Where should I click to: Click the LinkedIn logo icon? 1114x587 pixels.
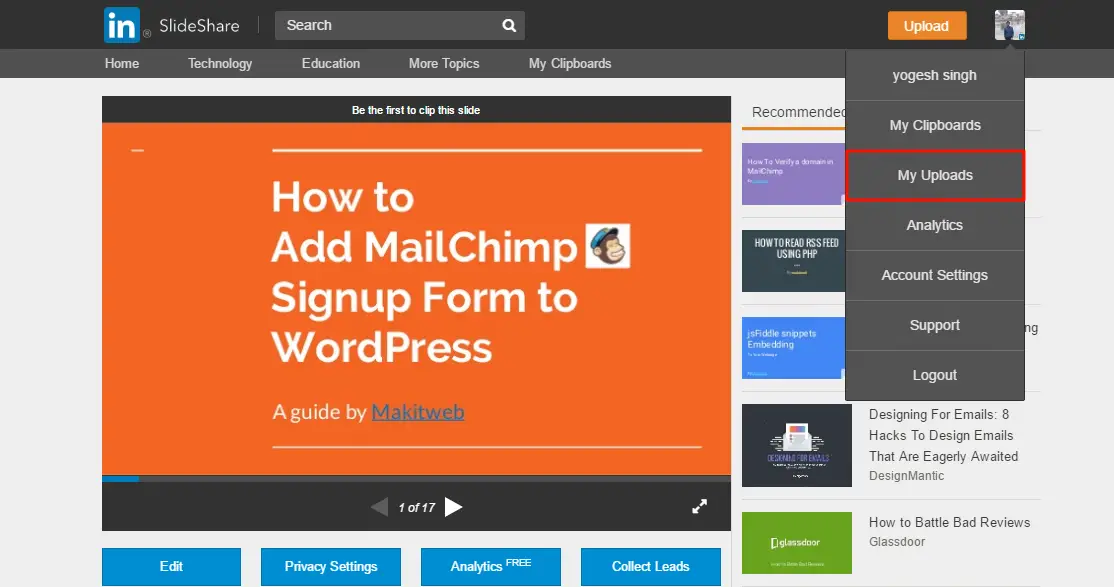pos(121,26)
